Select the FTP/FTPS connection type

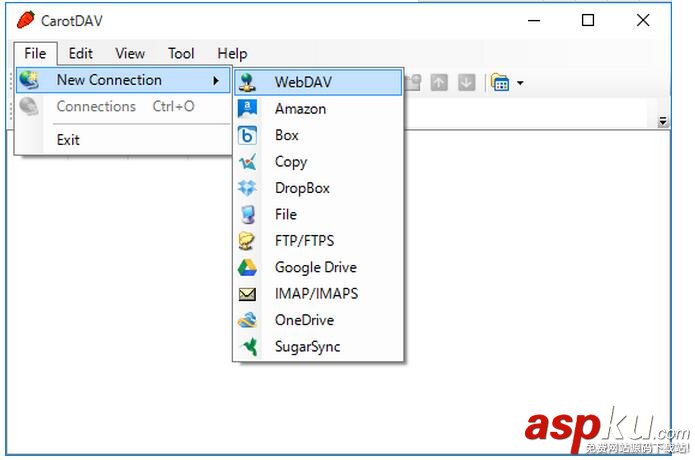(318, 241)
